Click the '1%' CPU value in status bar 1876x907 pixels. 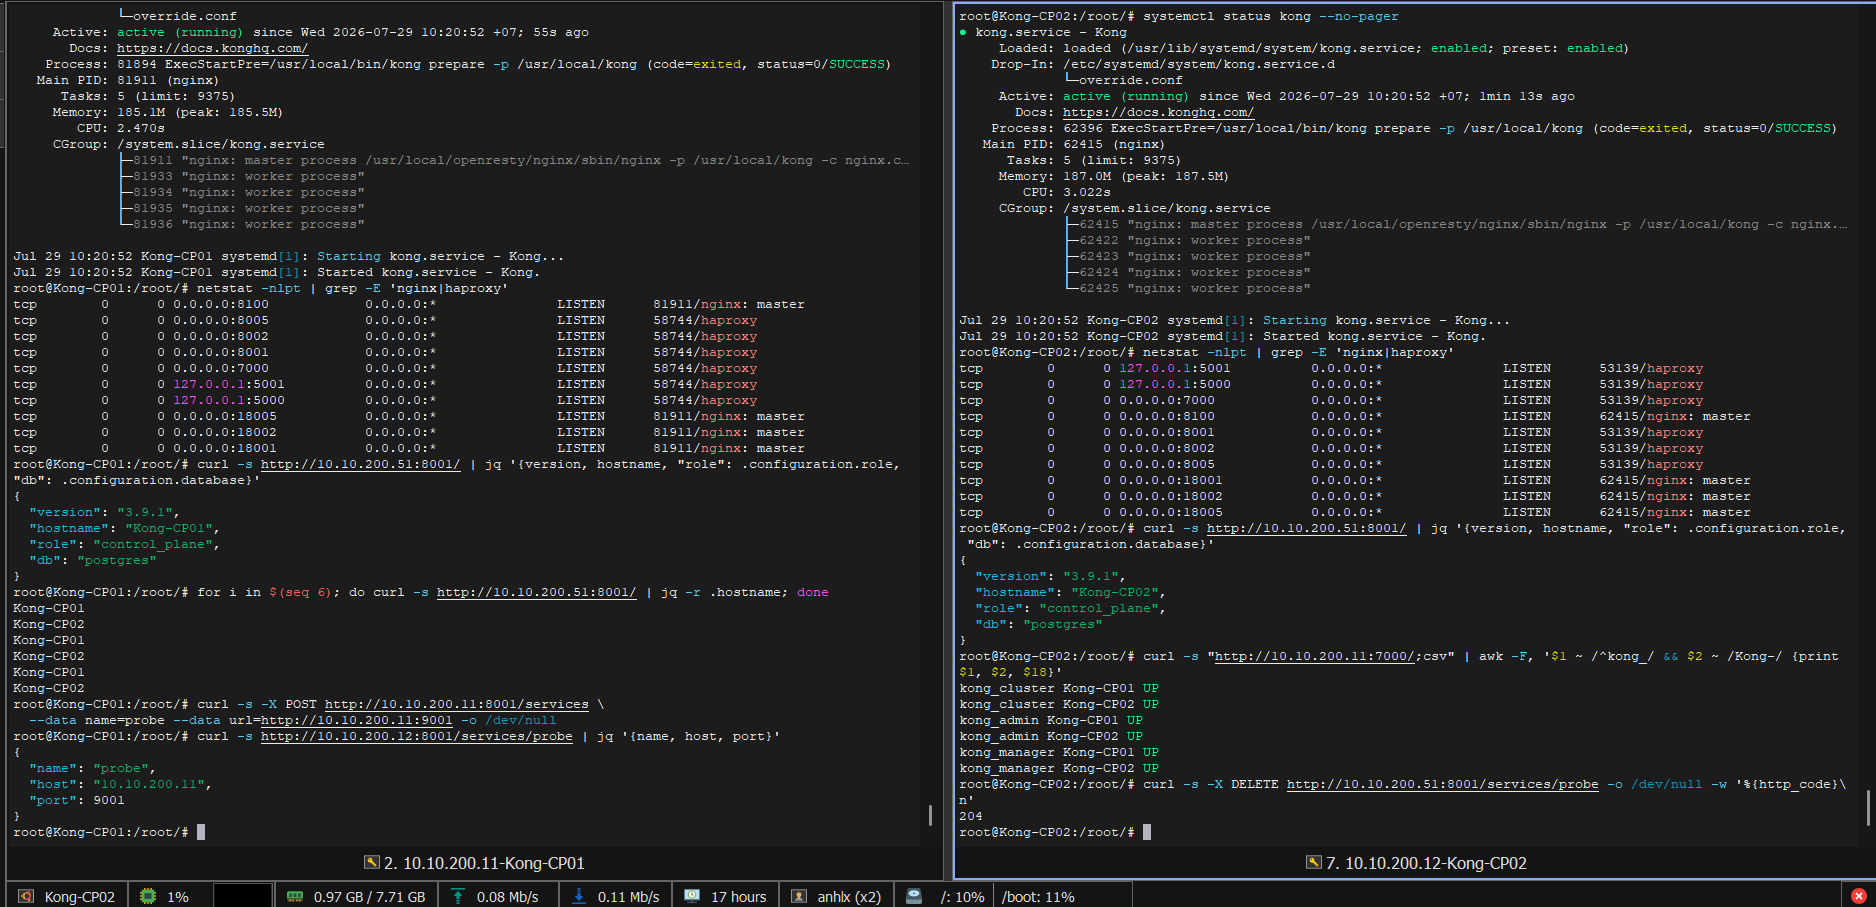[178, 897]
